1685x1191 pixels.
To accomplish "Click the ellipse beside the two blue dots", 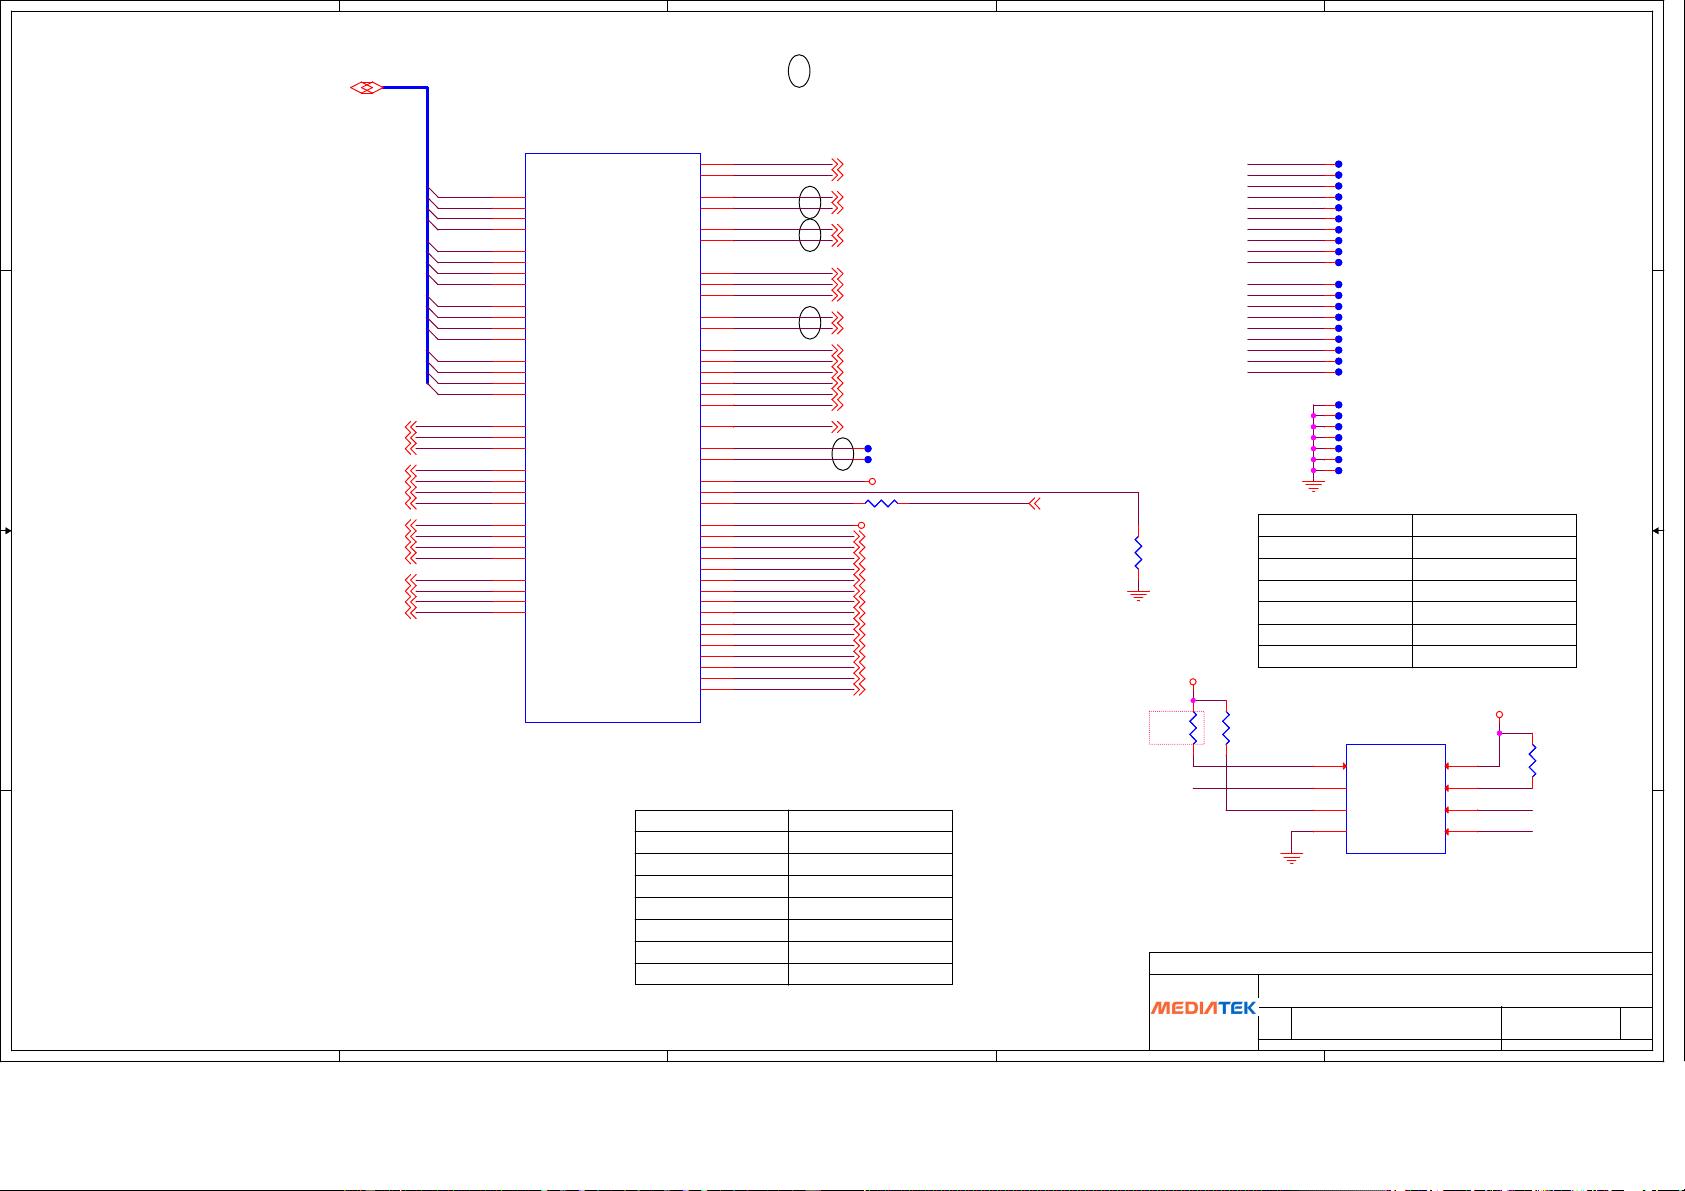I will [843, 454].
